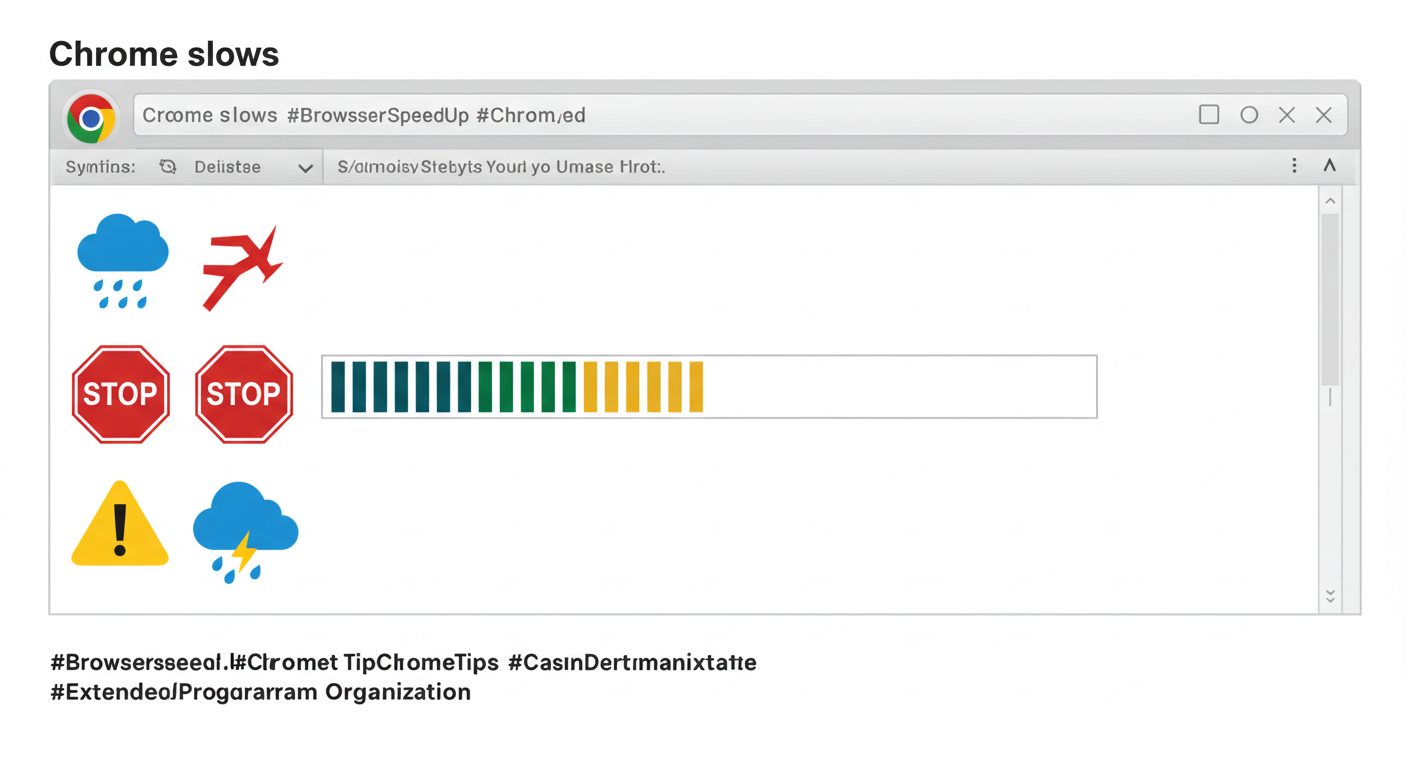The height and width of the screenshot is (768, 1408).
Task: Click the scrollbar up arrow
Action: (1330, 201)
